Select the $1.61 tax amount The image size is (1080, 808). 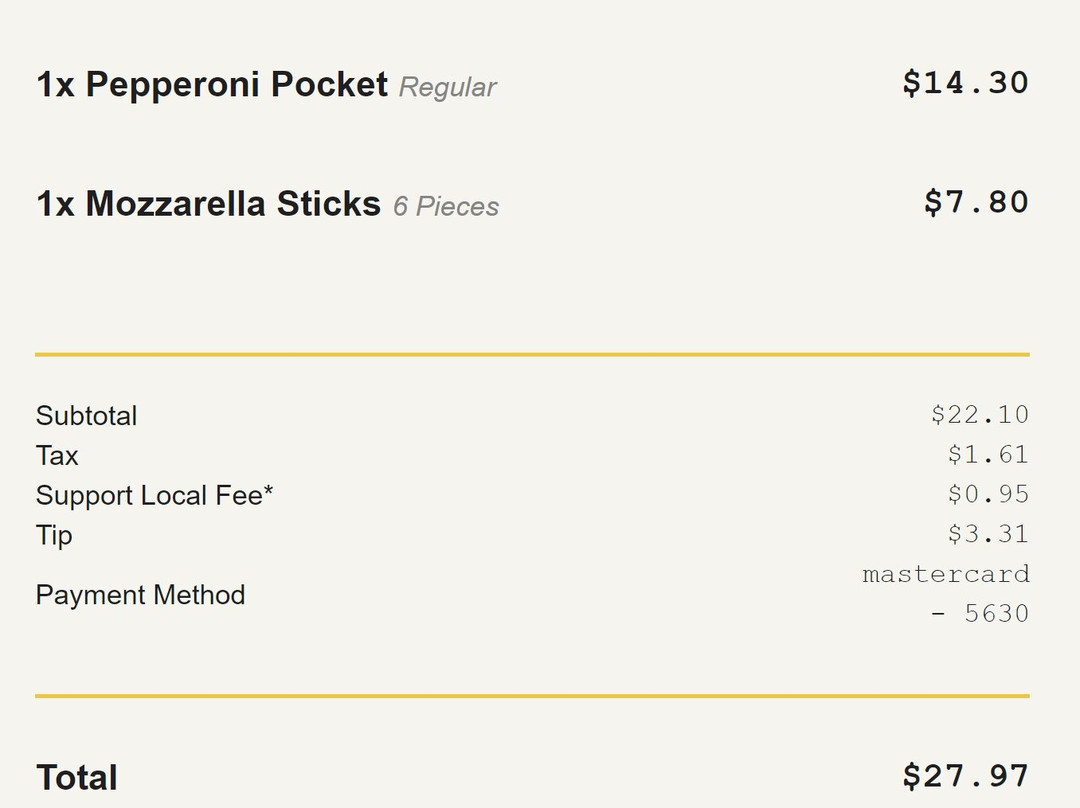[988, 455]
